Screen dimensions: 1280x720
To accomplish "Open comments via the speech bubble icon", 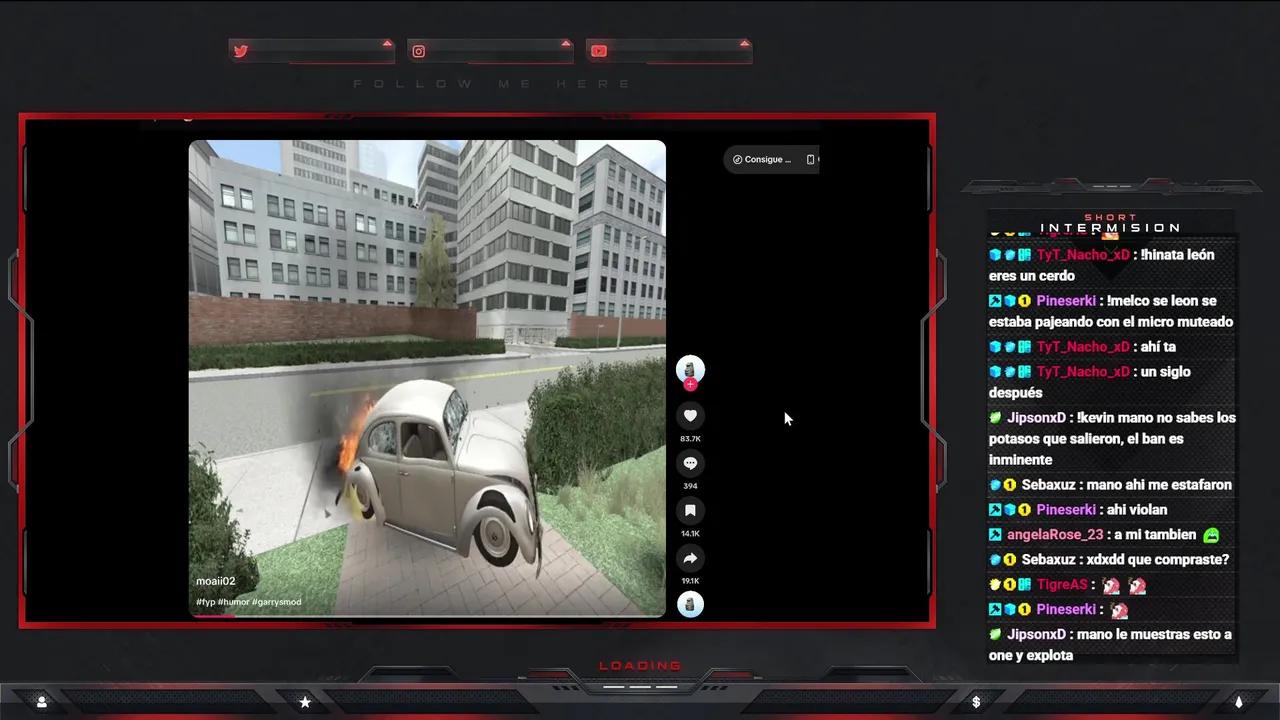I will pos(690,463).
